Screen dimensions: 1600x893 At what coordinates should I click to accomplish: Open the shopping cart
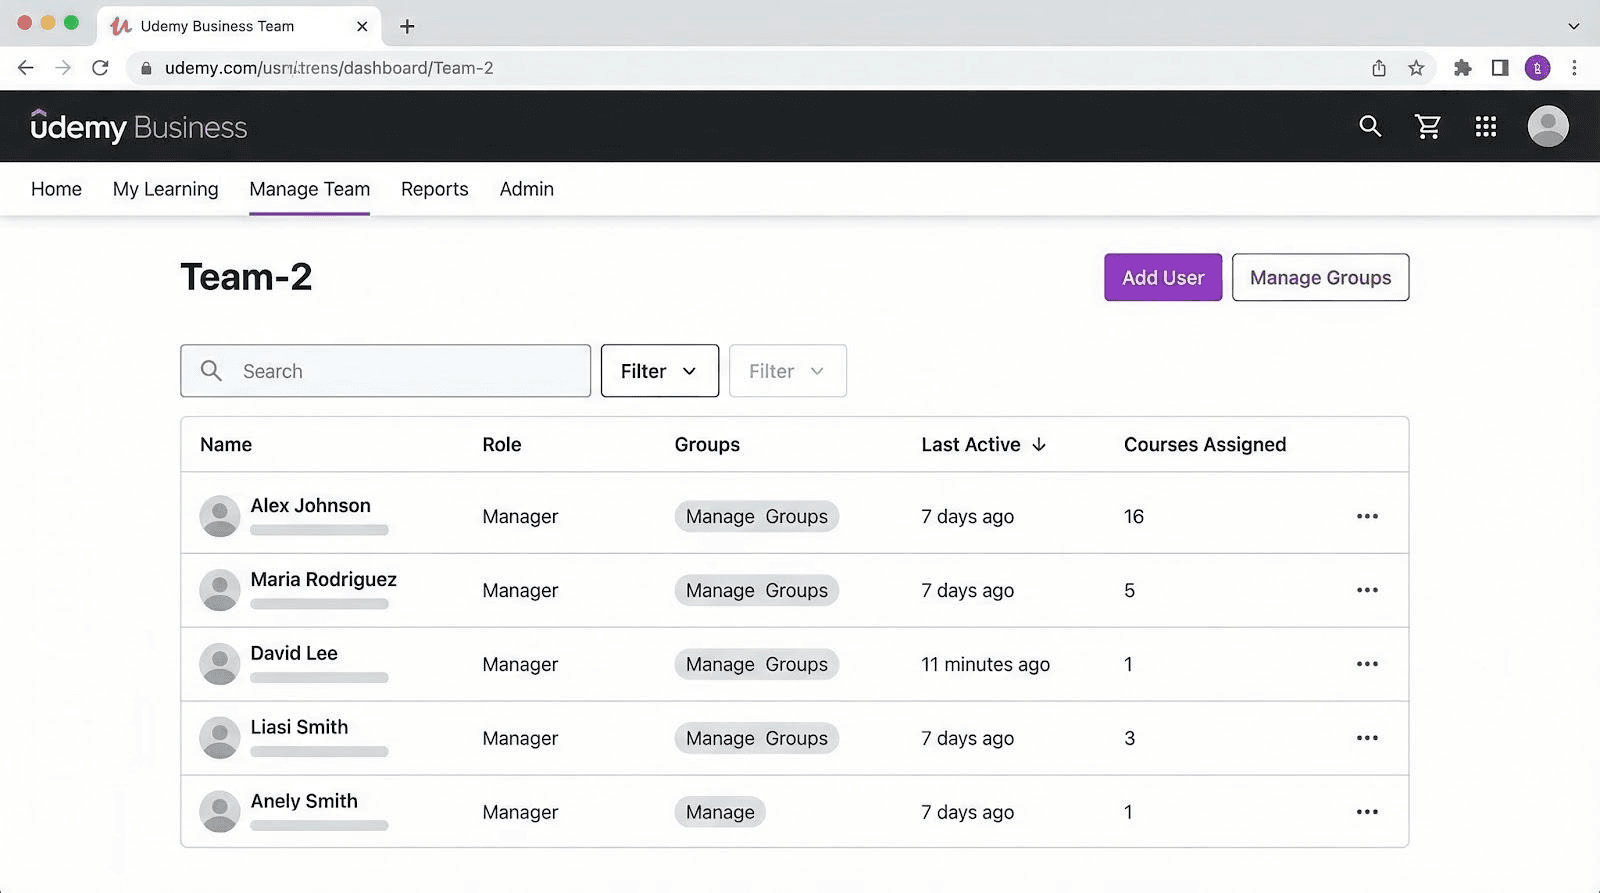point(1428,126)
